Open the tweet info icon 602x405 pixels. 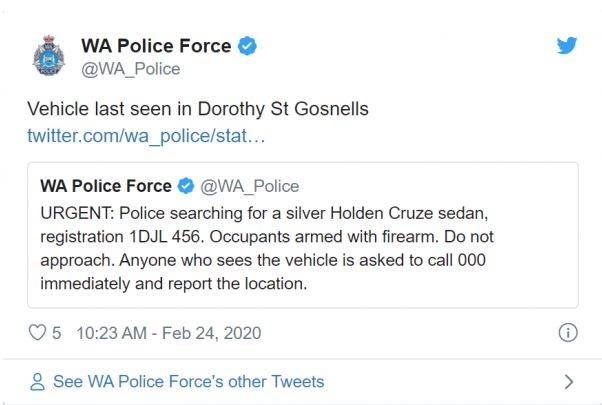coord(568,332)
